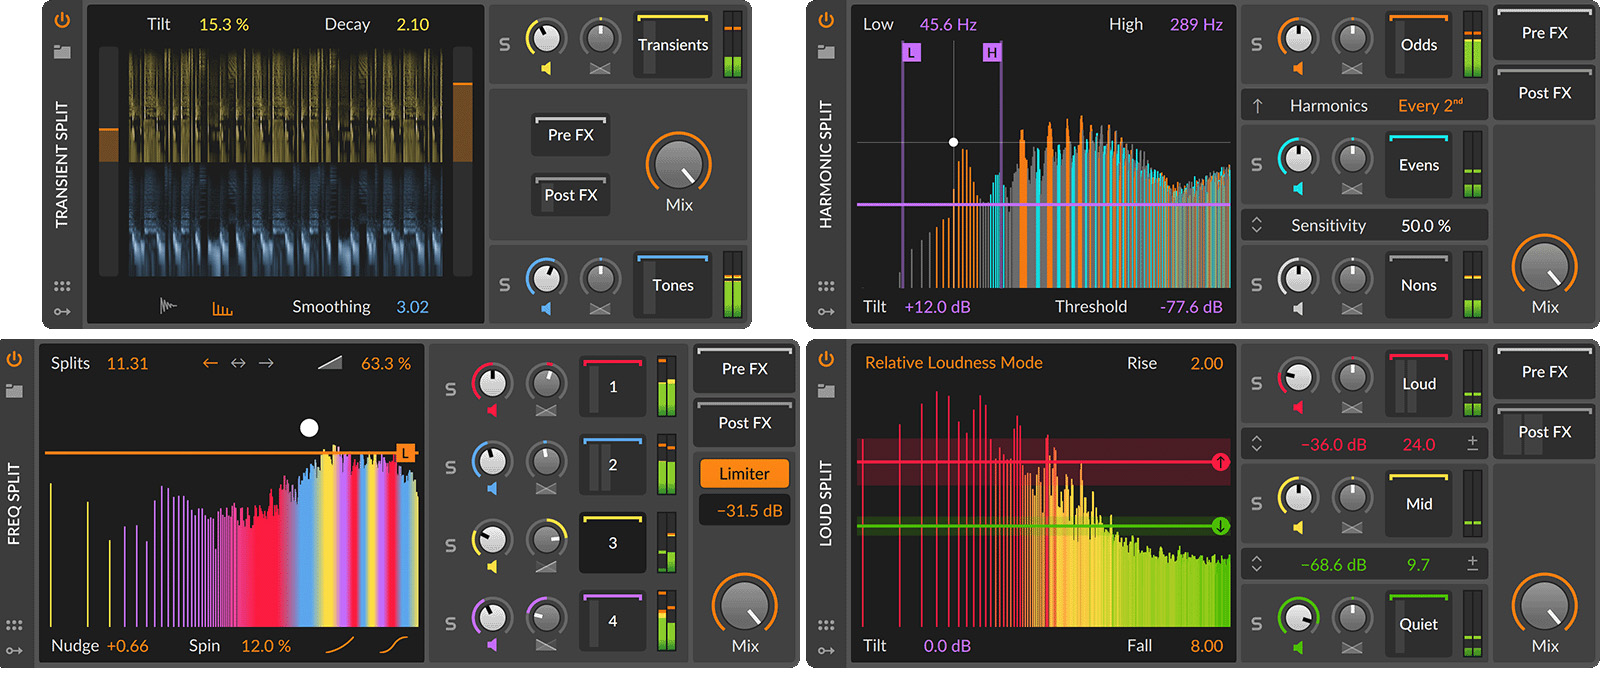Mute the purple band 4 speaker icon
The image size is (1600, 677).
[492, 645]
